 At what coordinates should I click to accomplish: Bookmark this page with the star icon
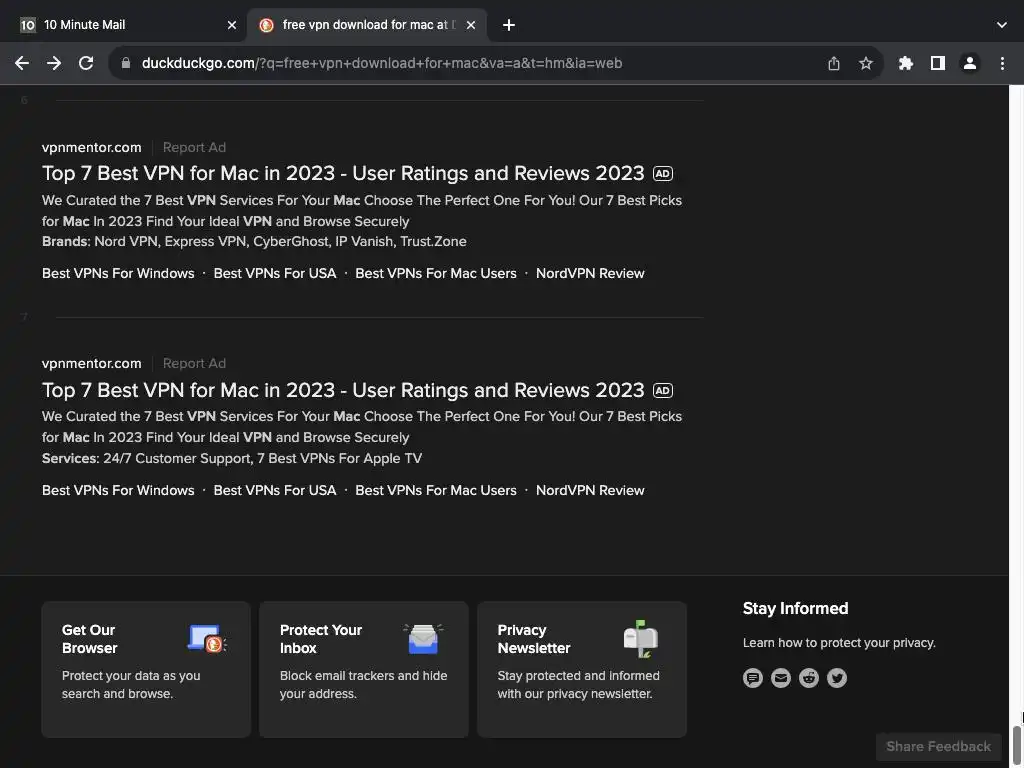click(x=866, y=63)
